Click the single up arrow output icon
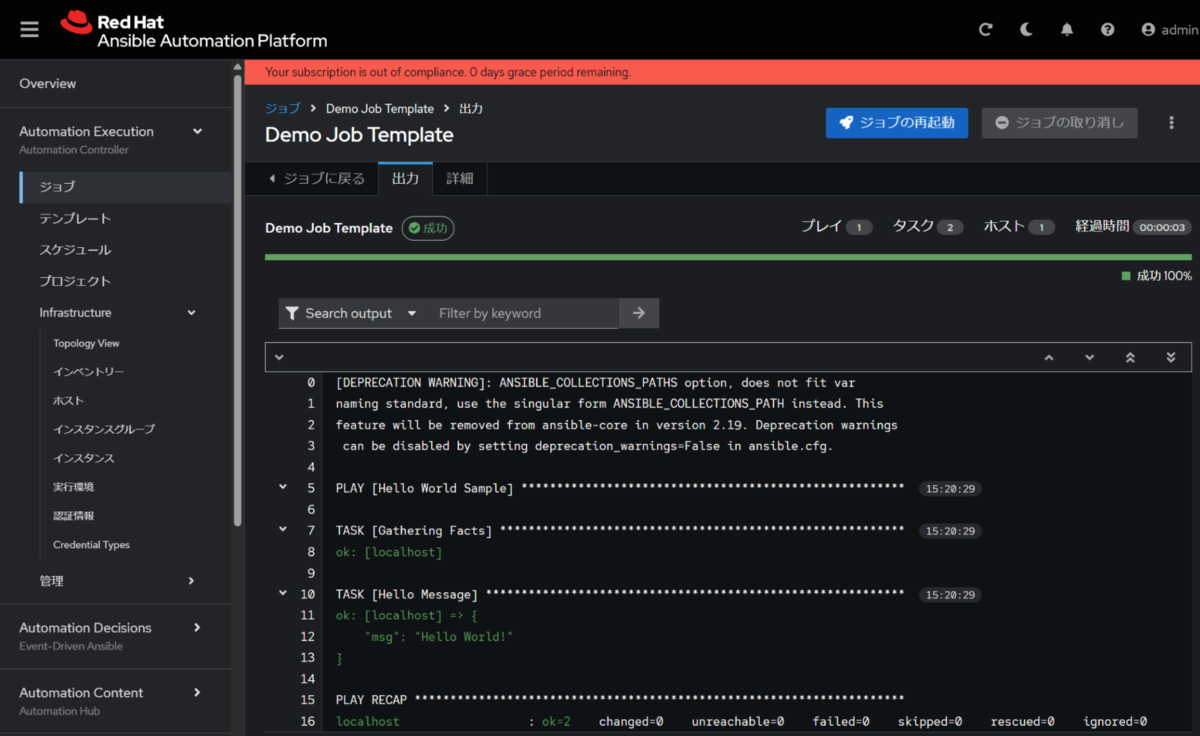The image size is (1200, 736). 1049,357
